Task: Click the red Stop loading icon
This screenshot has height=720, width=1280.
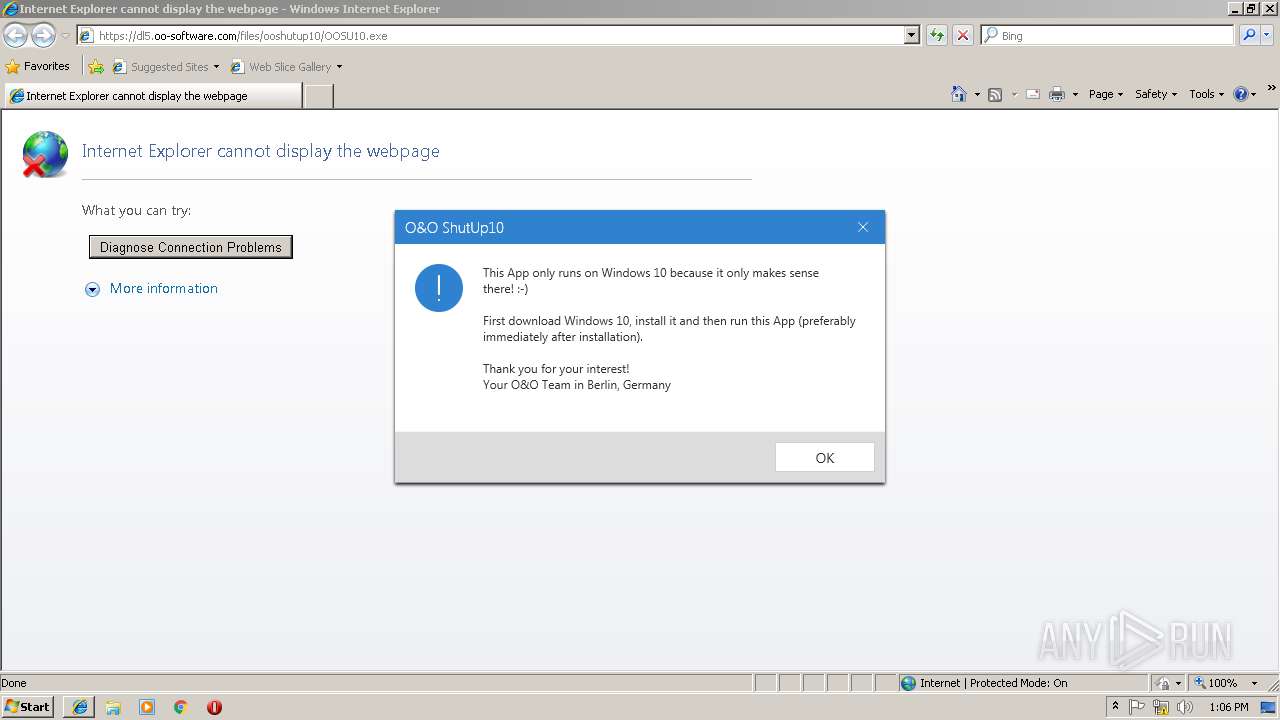Action: [x=963, y=36]
